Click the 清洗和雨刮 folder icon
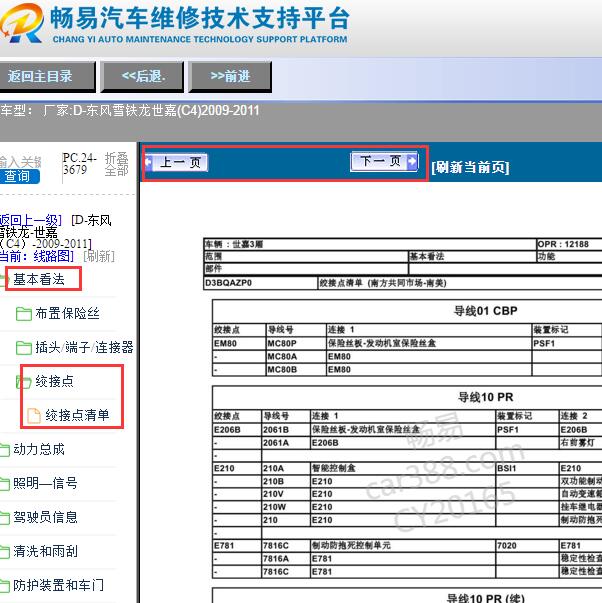The width and height of the screenshot is (602, 603). click(4, 552)
